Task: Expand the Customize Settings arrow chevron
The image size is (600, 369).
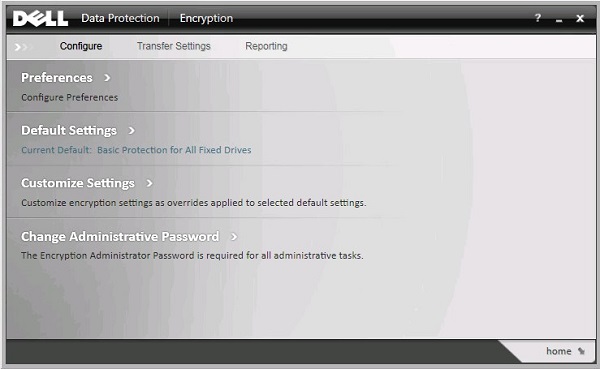Action: 149,183
